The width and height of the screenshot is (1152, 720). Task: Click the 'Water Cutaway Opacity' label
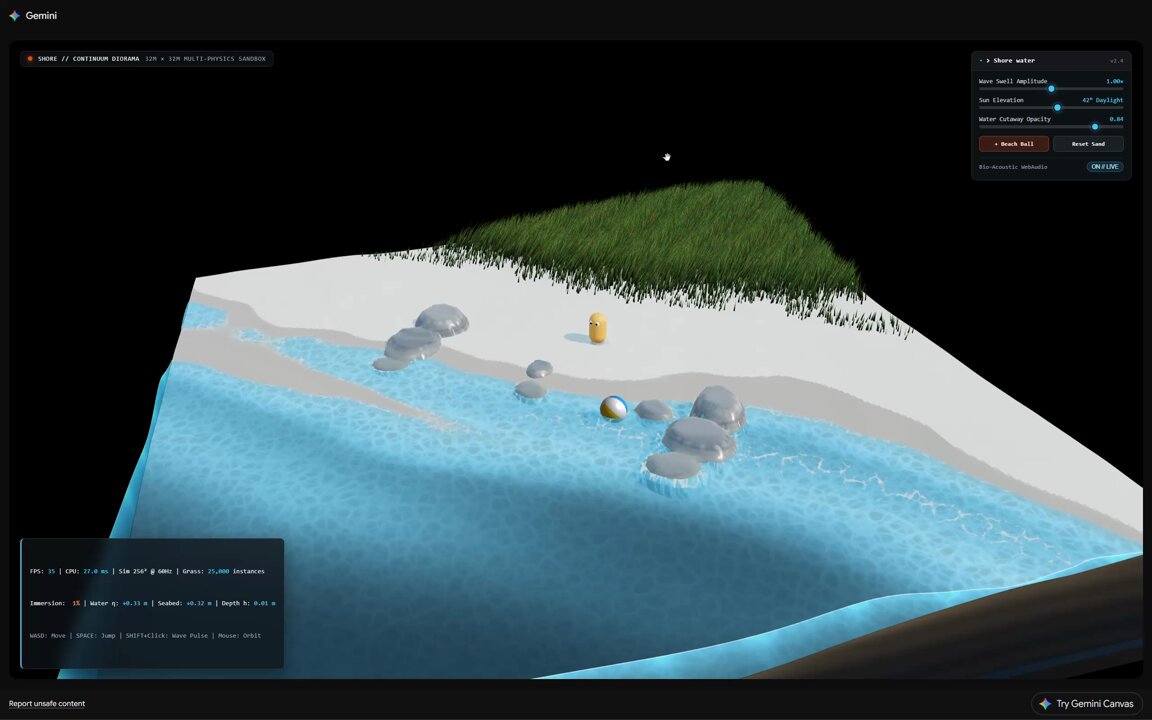click(1015, 119)
